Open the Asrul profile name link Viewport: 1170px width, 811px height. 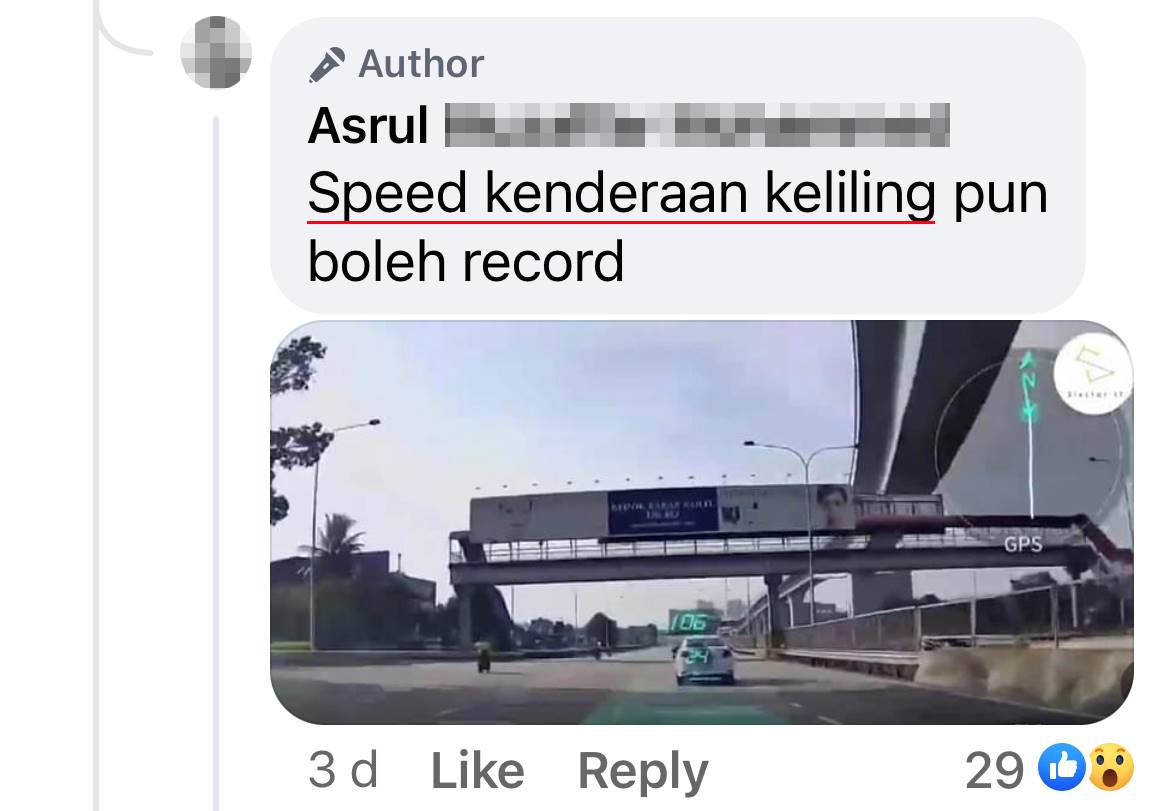[x=369, y=125]
